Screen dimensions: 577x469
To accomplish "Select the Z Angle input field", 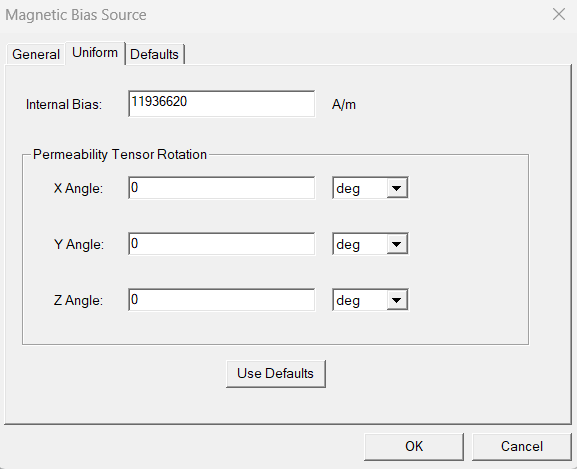I will tap(222, 300).
